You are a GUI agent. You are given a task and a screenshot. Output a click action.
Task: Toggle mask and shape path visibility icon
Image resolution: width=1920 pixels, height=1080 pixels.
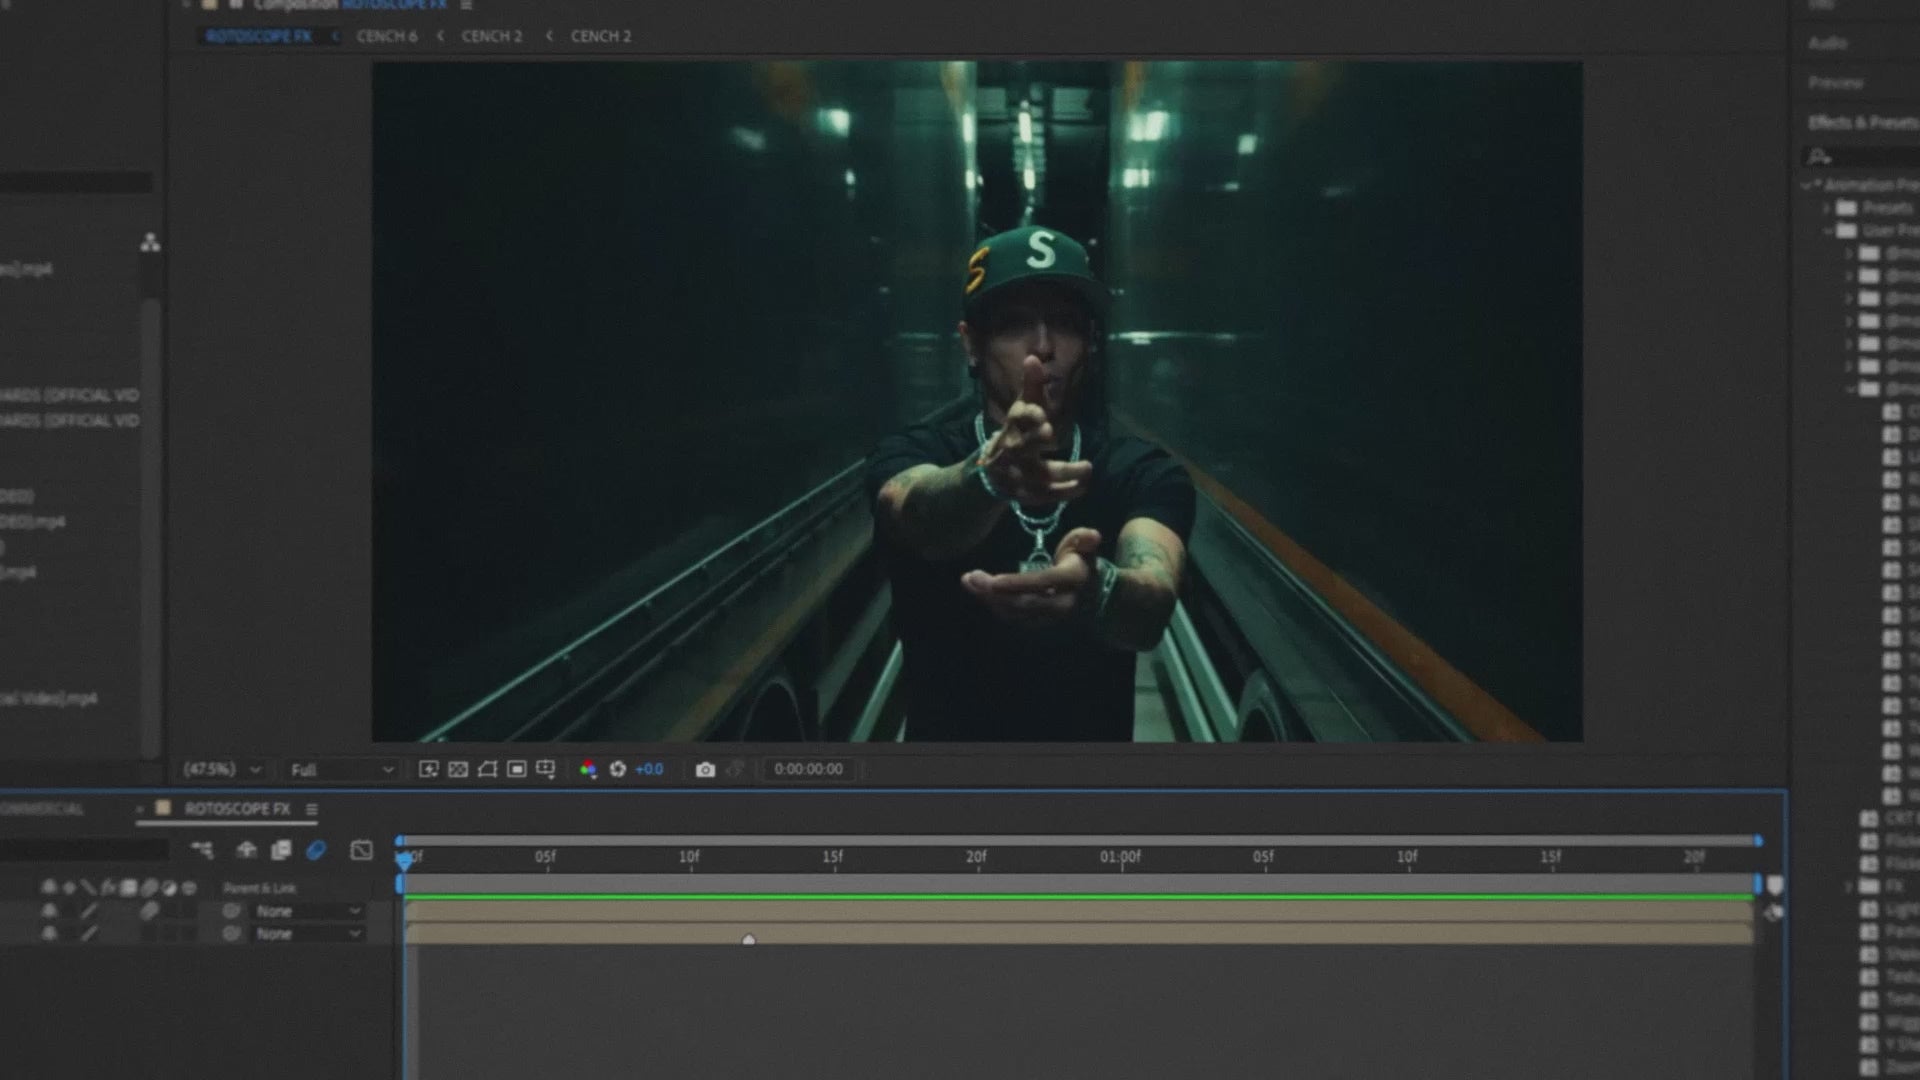click(x=487, y=769)
